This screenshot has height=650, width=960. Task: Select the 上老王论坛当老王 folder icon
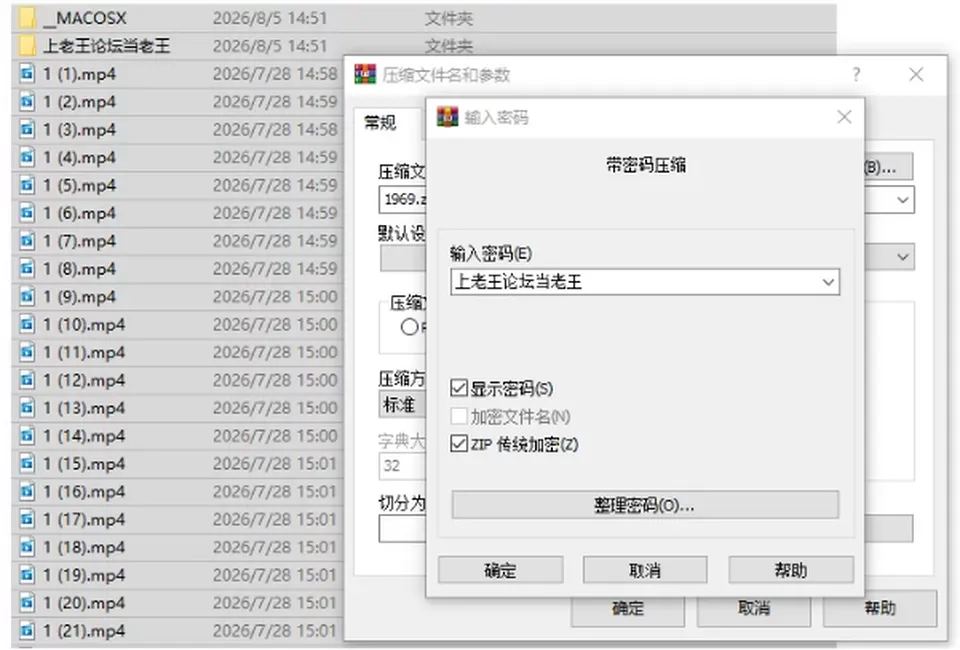(27, 46)
